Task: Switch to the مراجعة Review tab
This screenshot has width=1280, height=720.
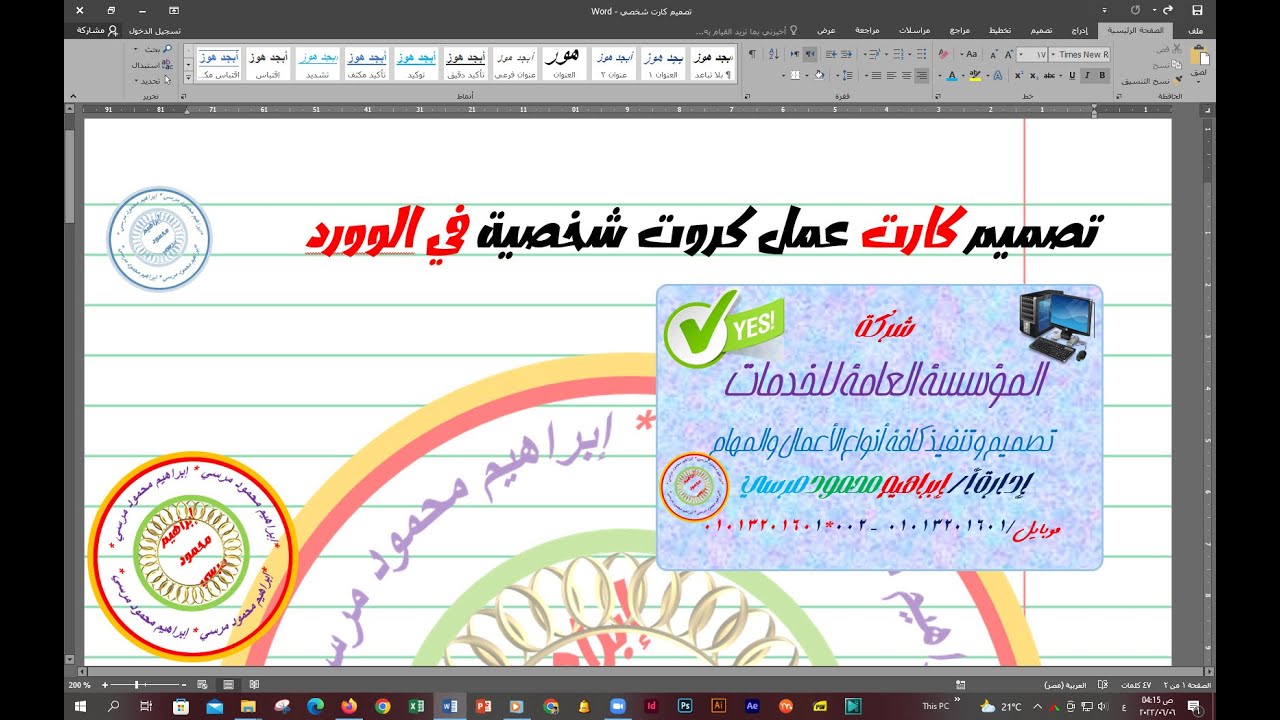Action: point(868,31)
